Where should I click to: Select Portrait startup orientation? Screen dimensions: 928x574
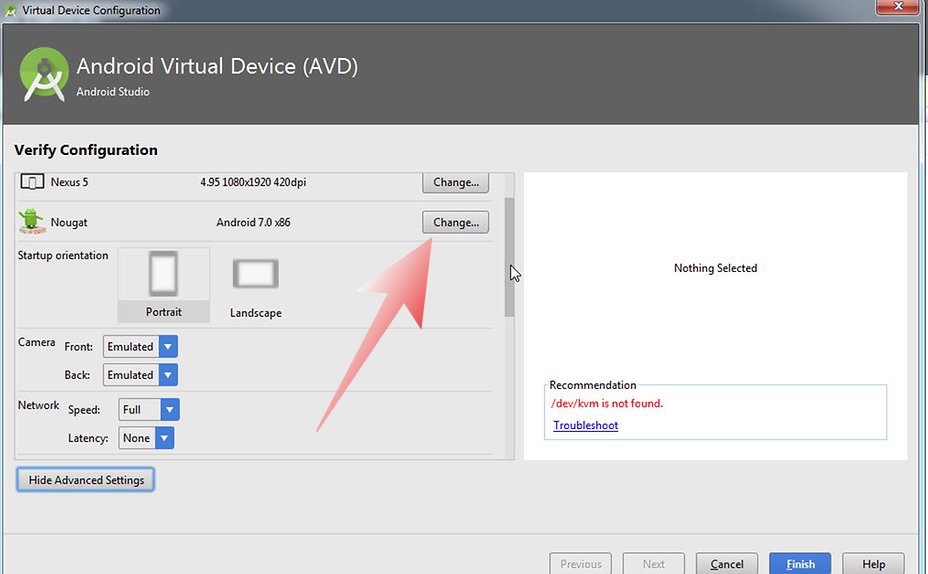tap(163, 285)
